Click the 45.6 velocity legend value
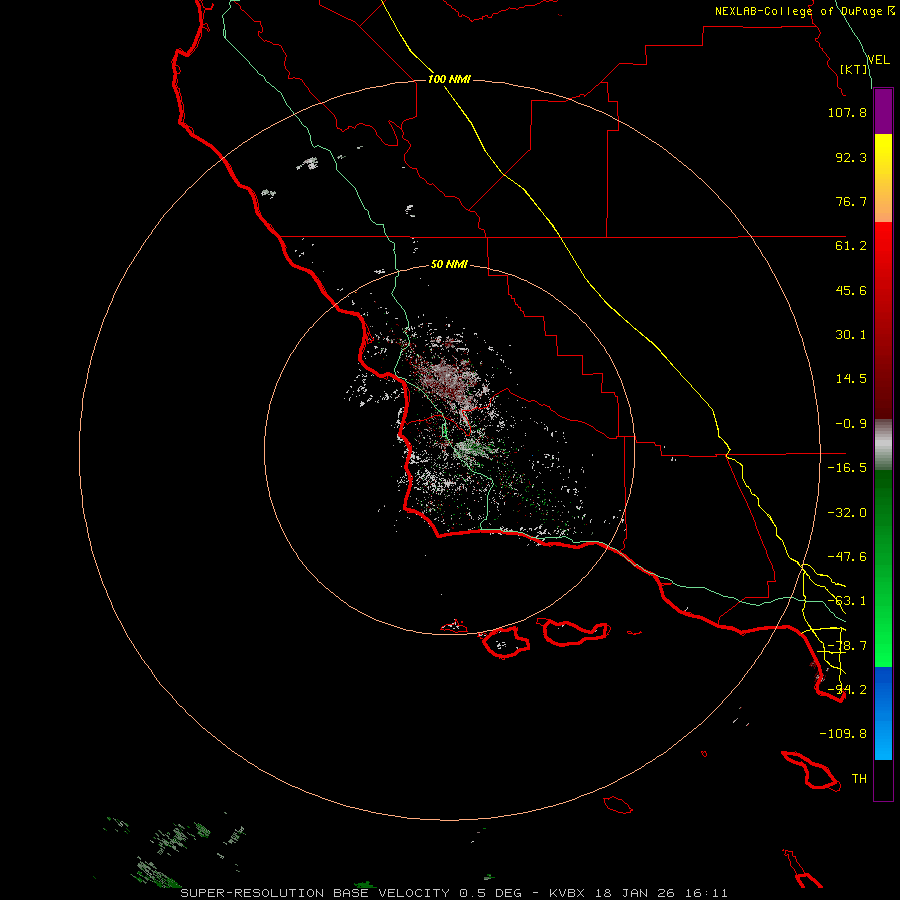Screen dimensions: 900x900 (851, 290)
